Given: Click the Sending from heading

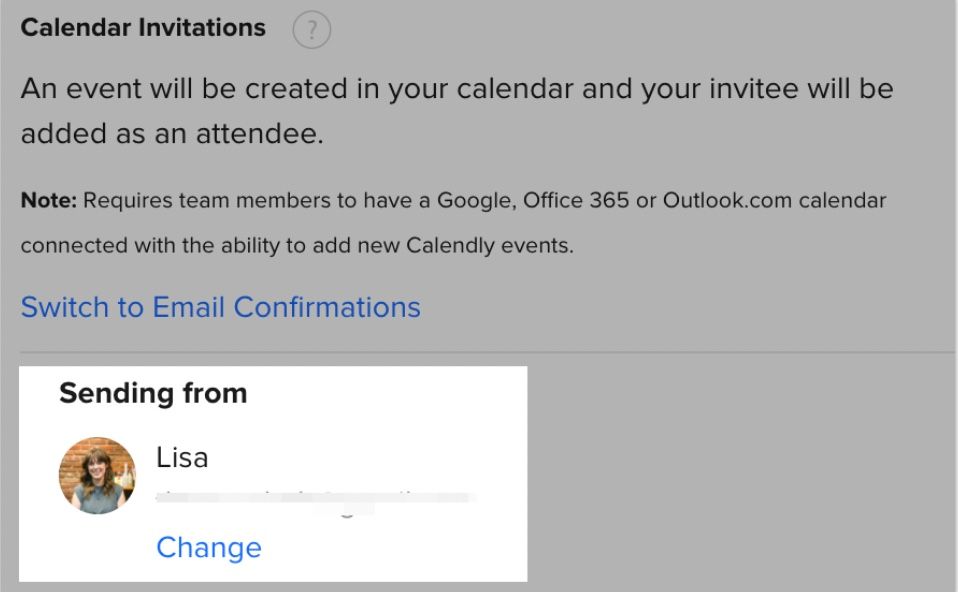Looking at the screenshot, I should pyautogui.click(x=153, y=393).
